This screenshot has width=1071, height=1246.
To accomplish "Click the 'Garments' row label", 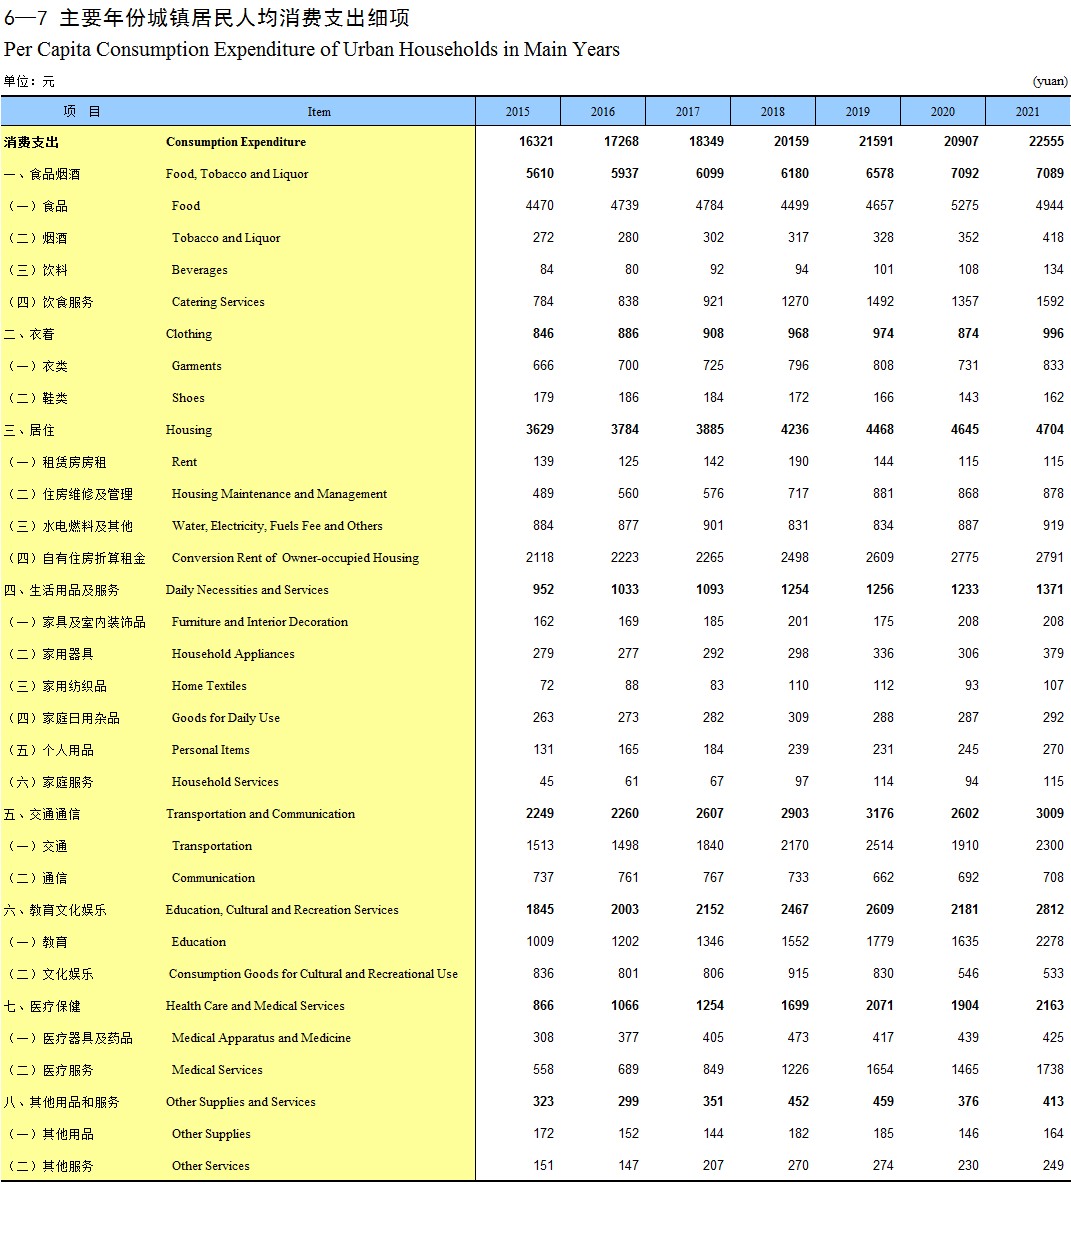I will tap(196, 366).
